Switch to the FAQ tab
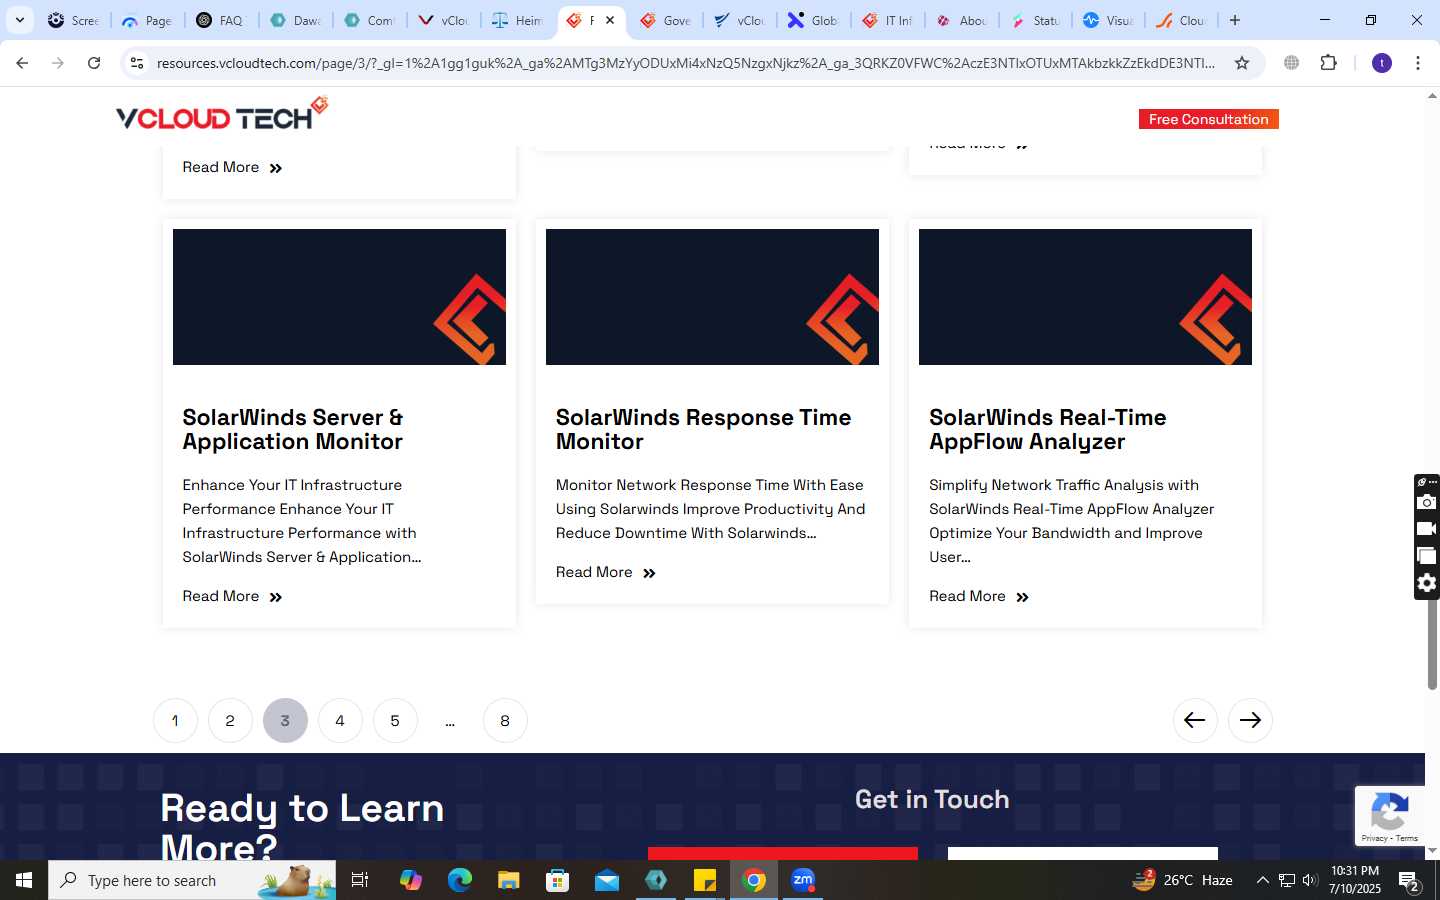 (222, 20)
